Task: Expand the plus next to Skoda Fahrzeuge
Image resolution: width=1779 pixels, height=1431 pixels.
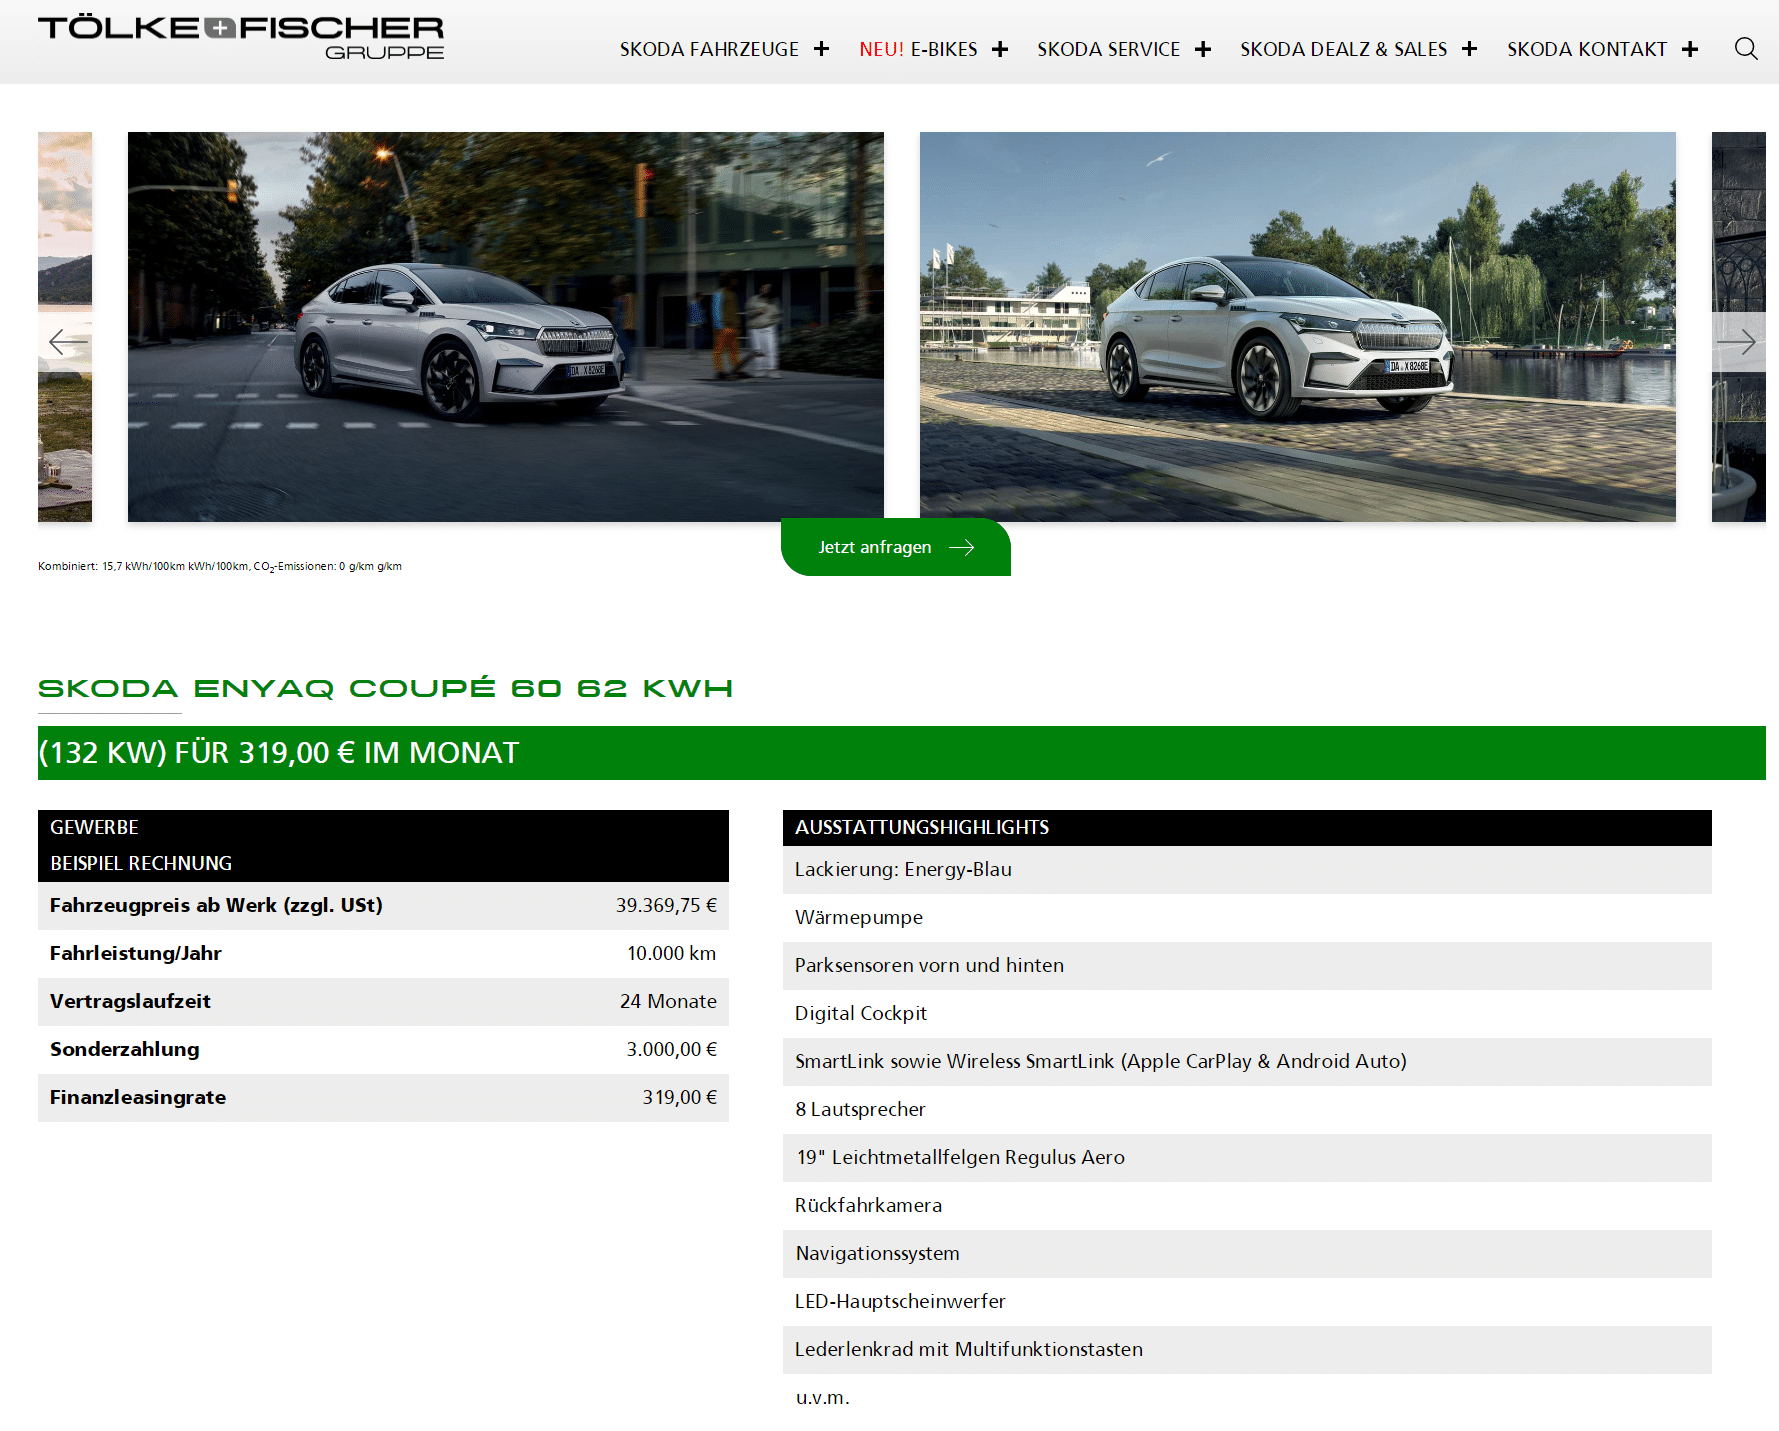Action: pos(822,49)
